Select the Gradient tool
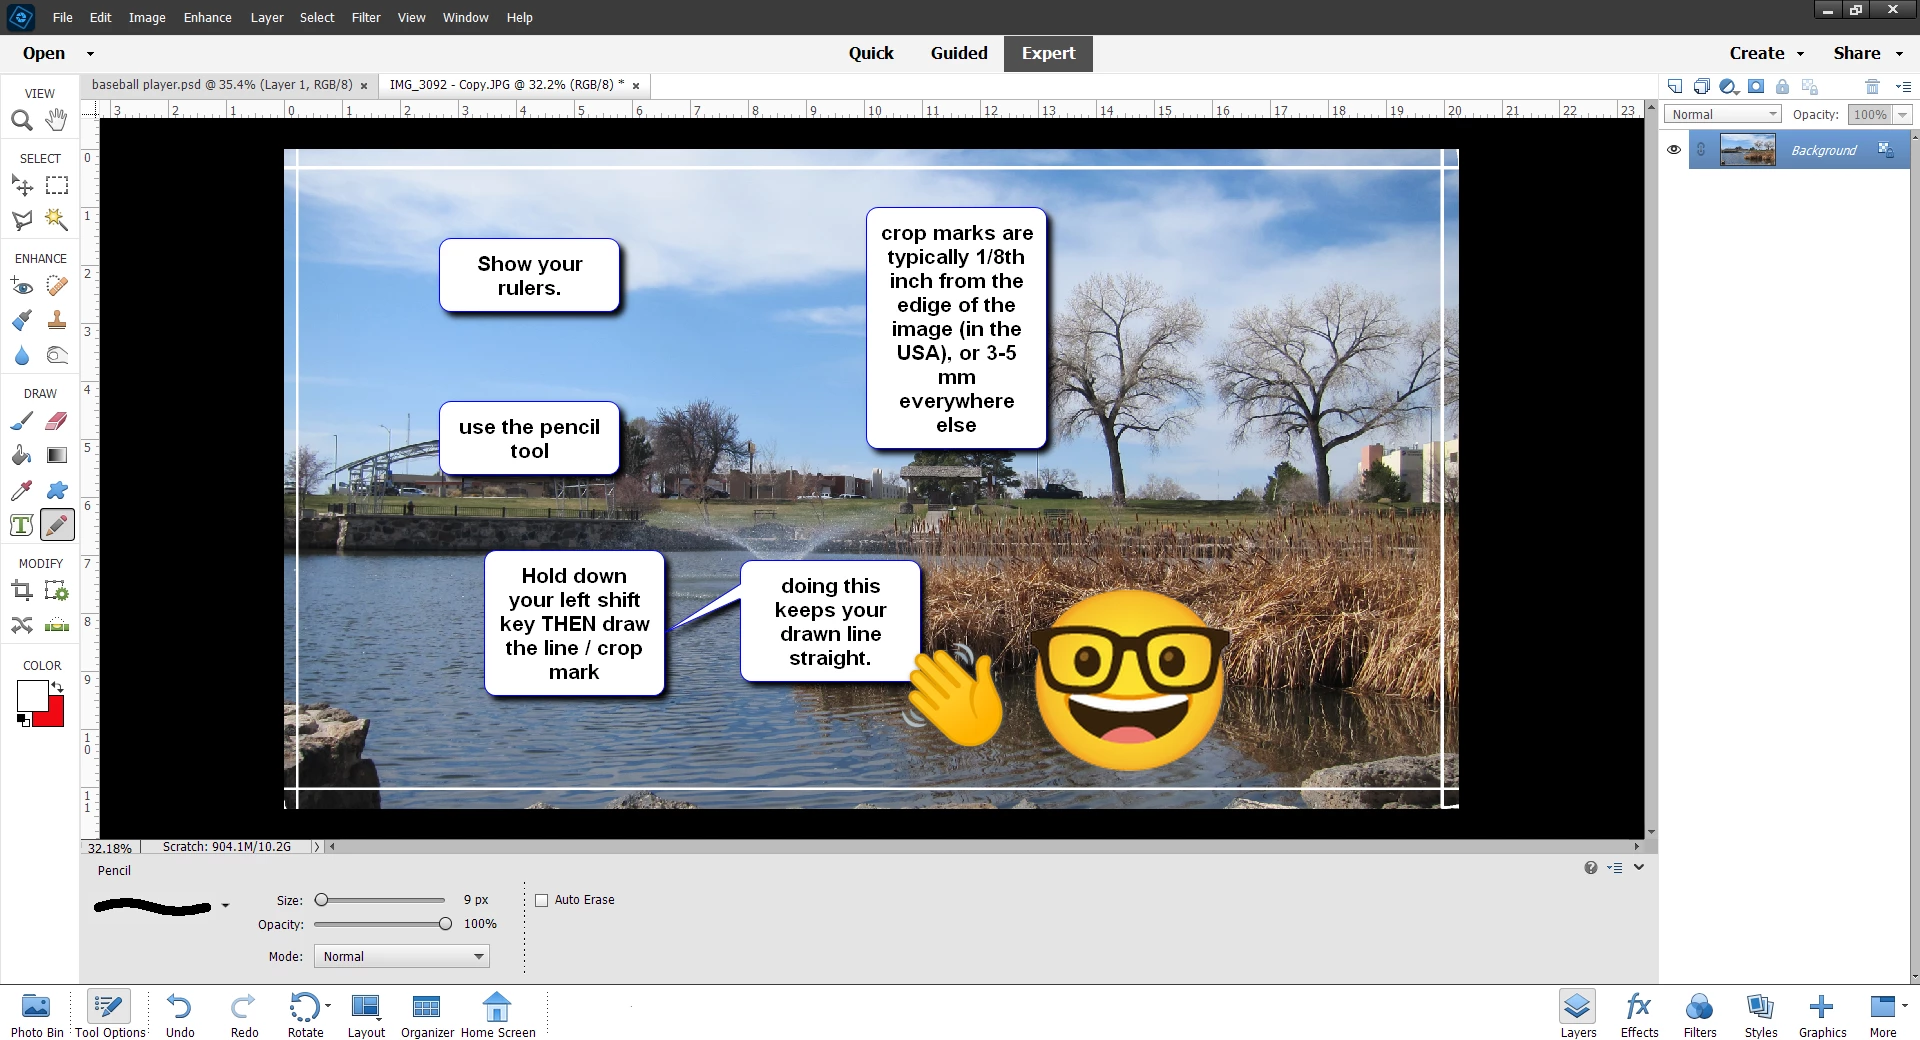This screenshot has width=1920, height=1040. click(57, 456)
